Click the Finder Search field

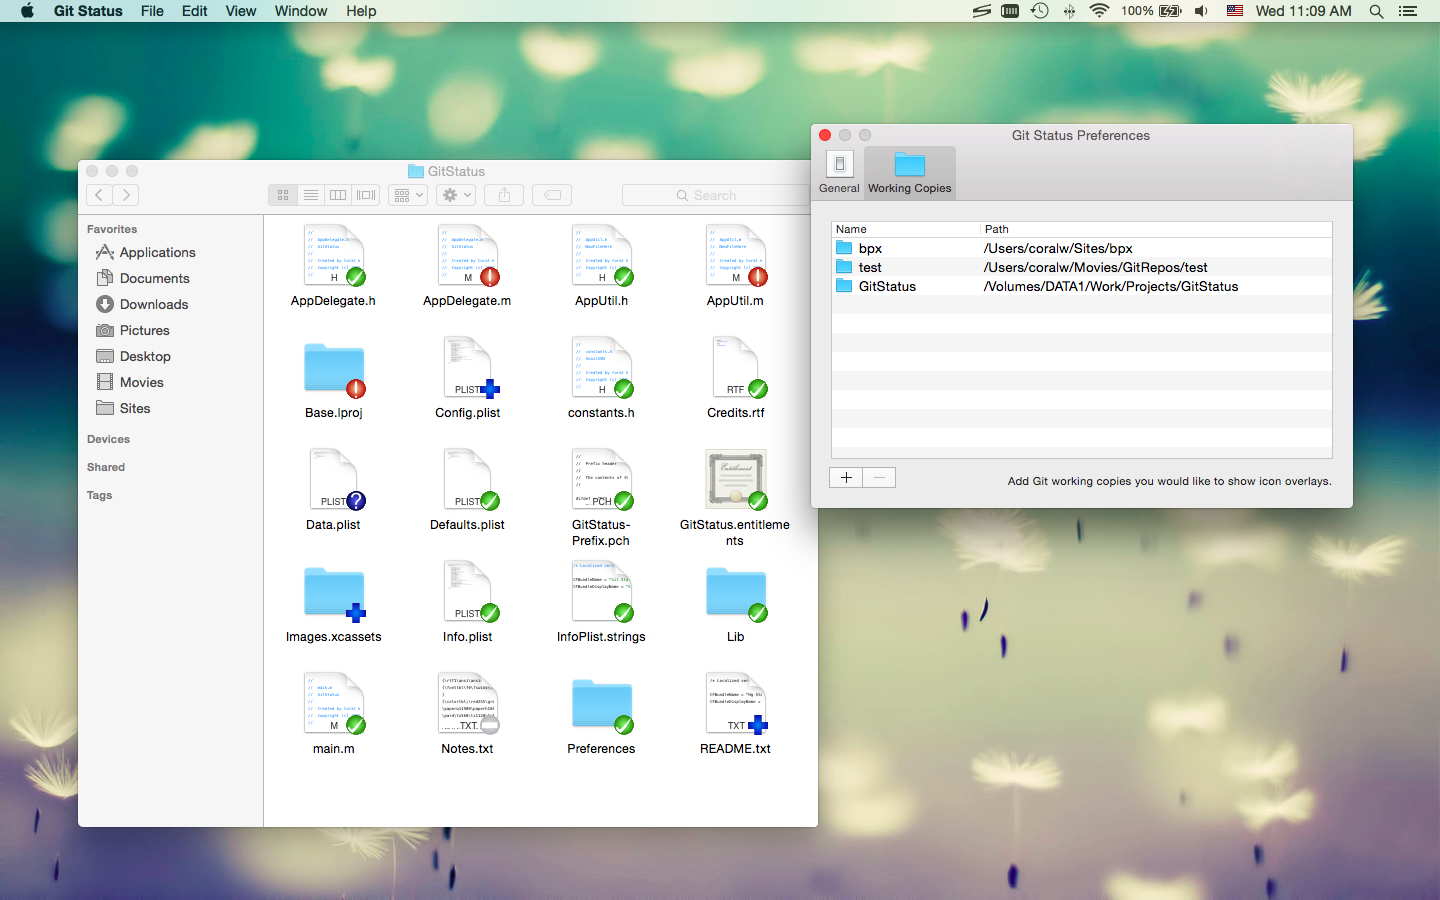pos(716,195)
